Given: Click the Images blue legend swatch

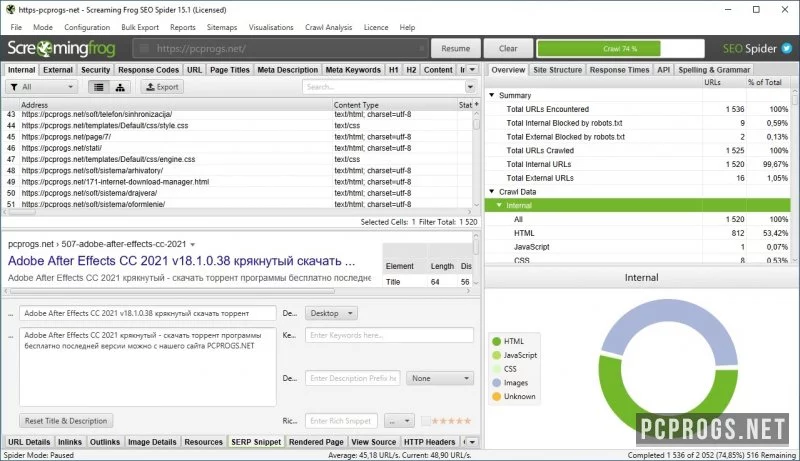Looking at the screenshot, I should tap(496, 383).
